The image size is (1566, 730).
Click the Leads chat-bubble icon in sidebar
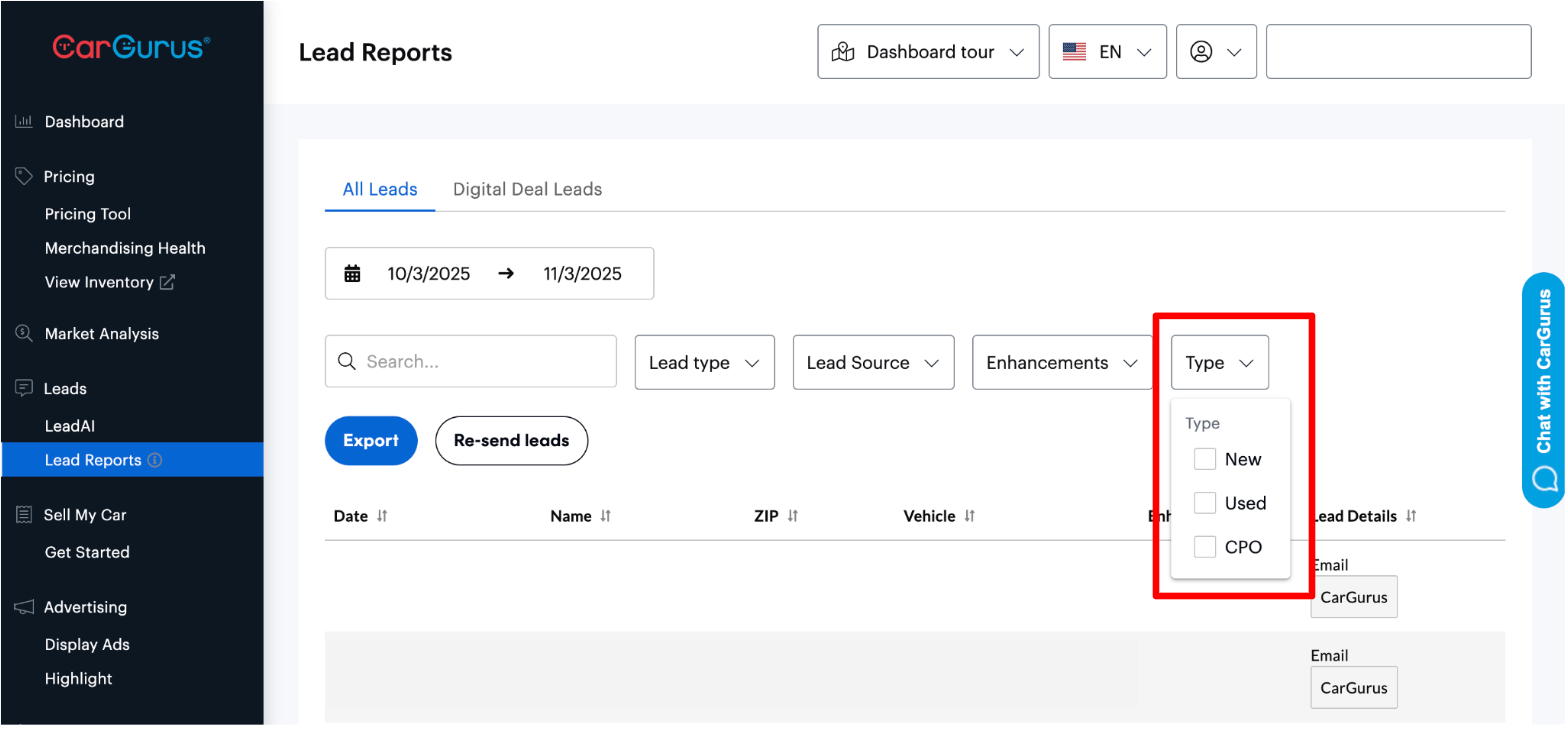pos(24,388)
